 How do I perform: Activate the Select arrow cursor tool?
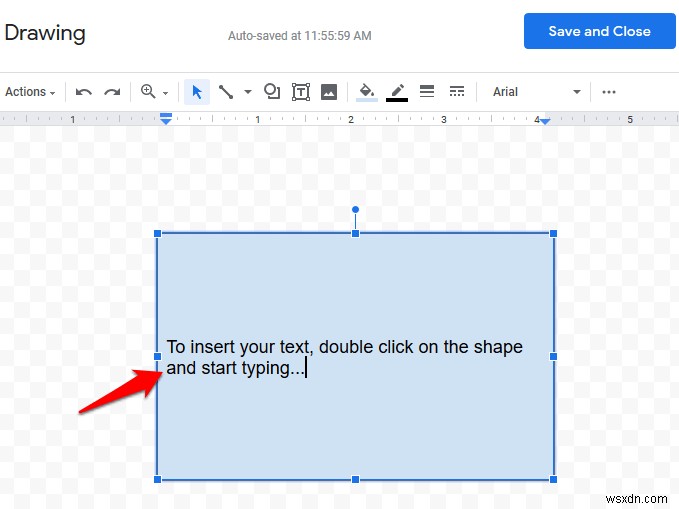(197, 92)
